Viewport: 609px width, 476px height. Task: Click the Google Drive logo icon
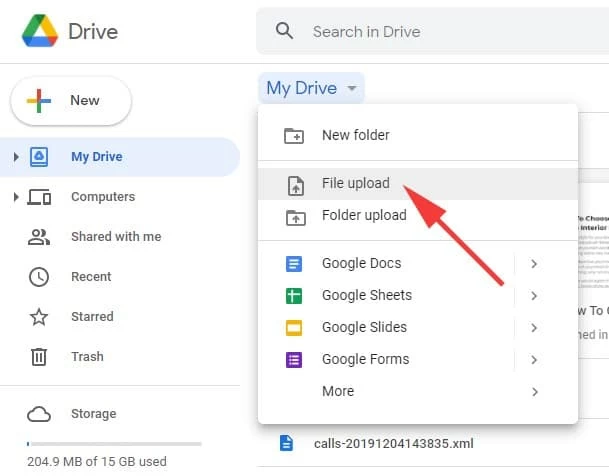40,32
